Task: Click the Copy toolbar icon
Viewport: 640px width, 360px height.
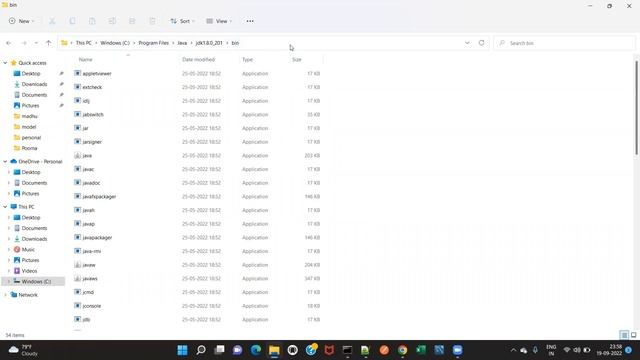Action: click(72, 21)
